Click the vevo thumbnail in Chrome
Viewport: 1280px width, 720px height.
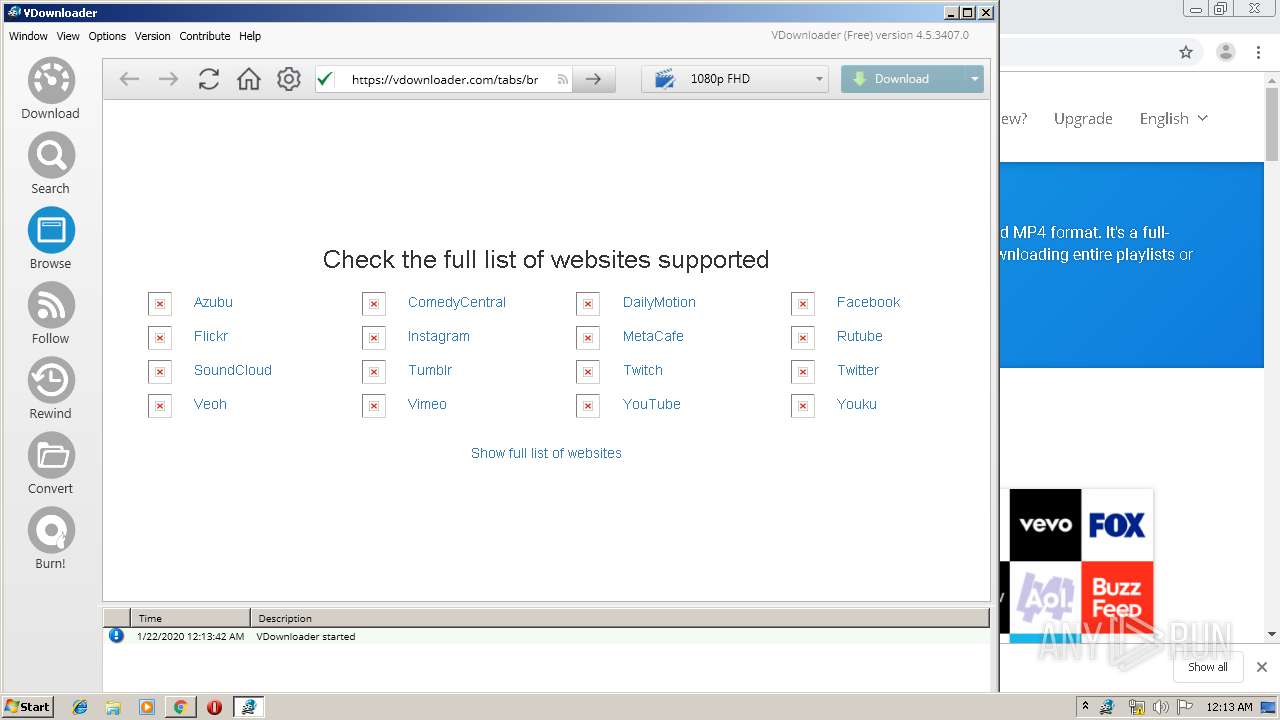1045,525
